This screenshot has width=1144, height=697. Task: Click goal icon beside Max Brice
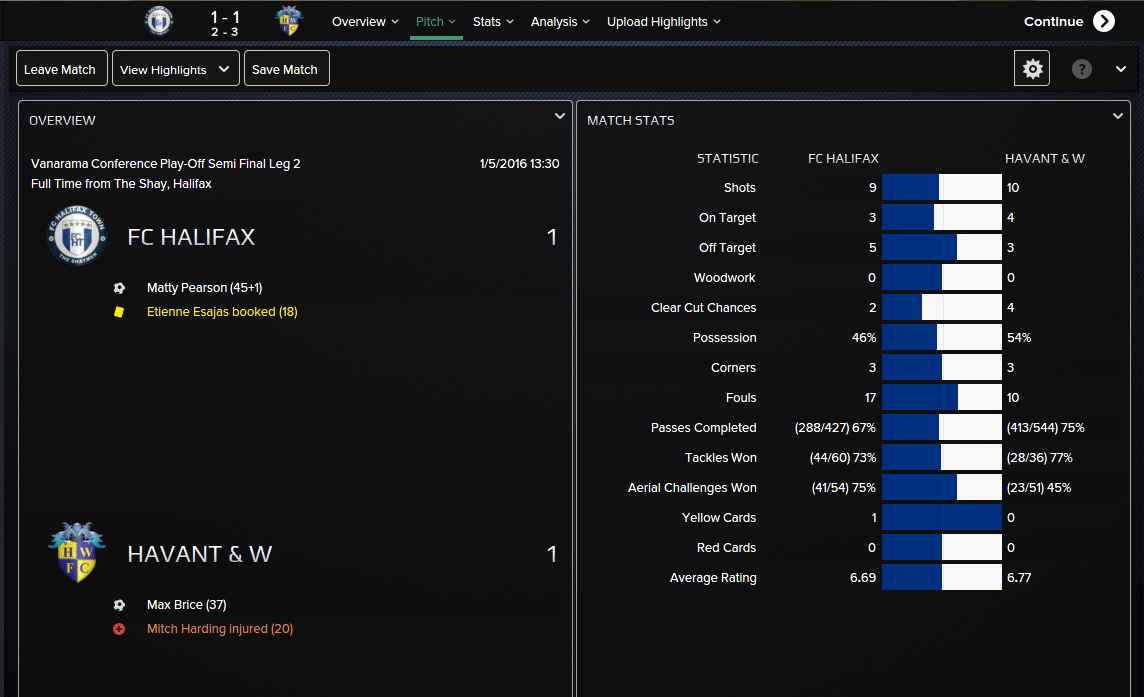pos(119,605)
